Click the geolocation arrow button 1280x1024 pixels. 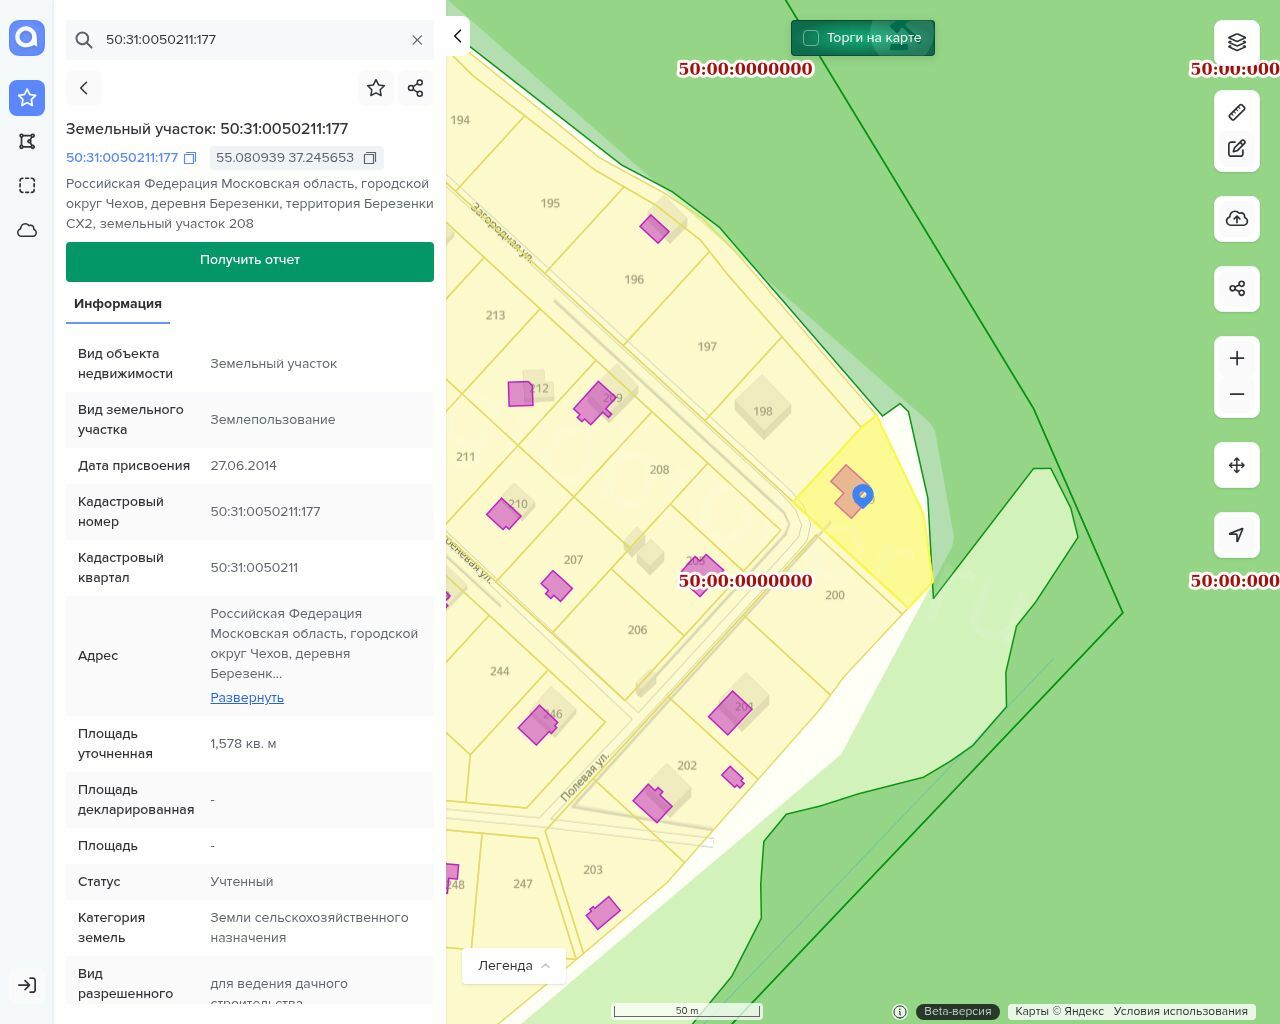(x=1237, y=535)
